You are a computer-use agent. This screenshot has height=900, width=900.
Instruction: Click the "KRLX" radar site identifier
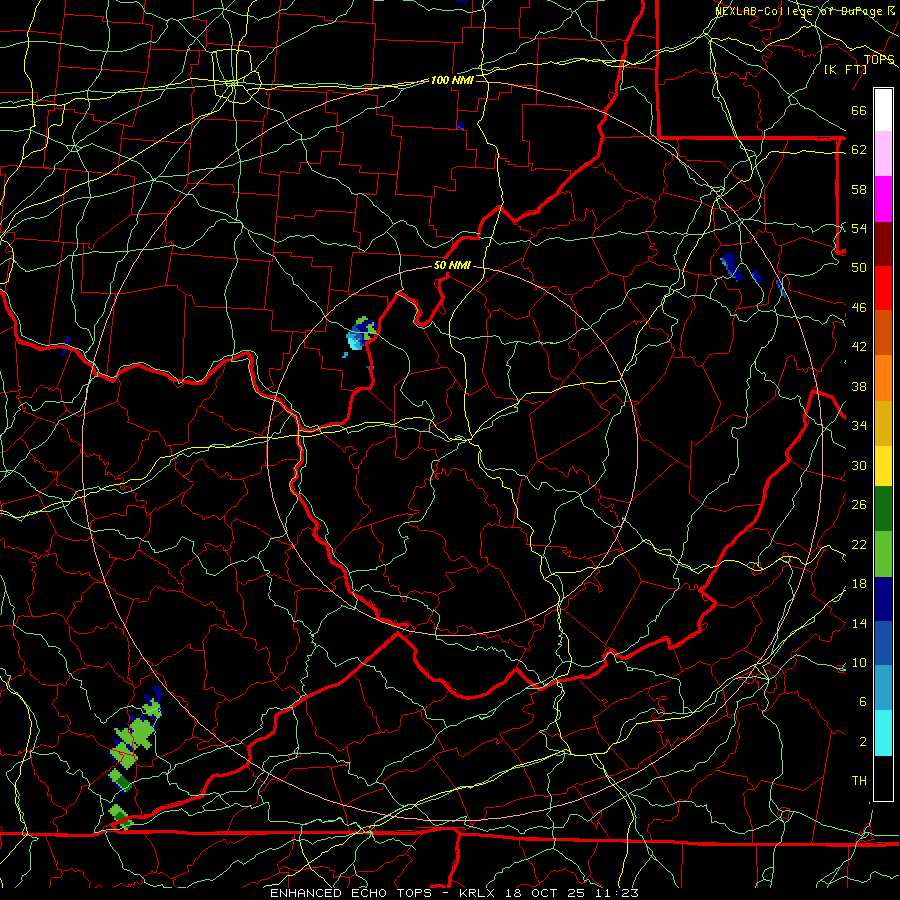tap(479, 893)
